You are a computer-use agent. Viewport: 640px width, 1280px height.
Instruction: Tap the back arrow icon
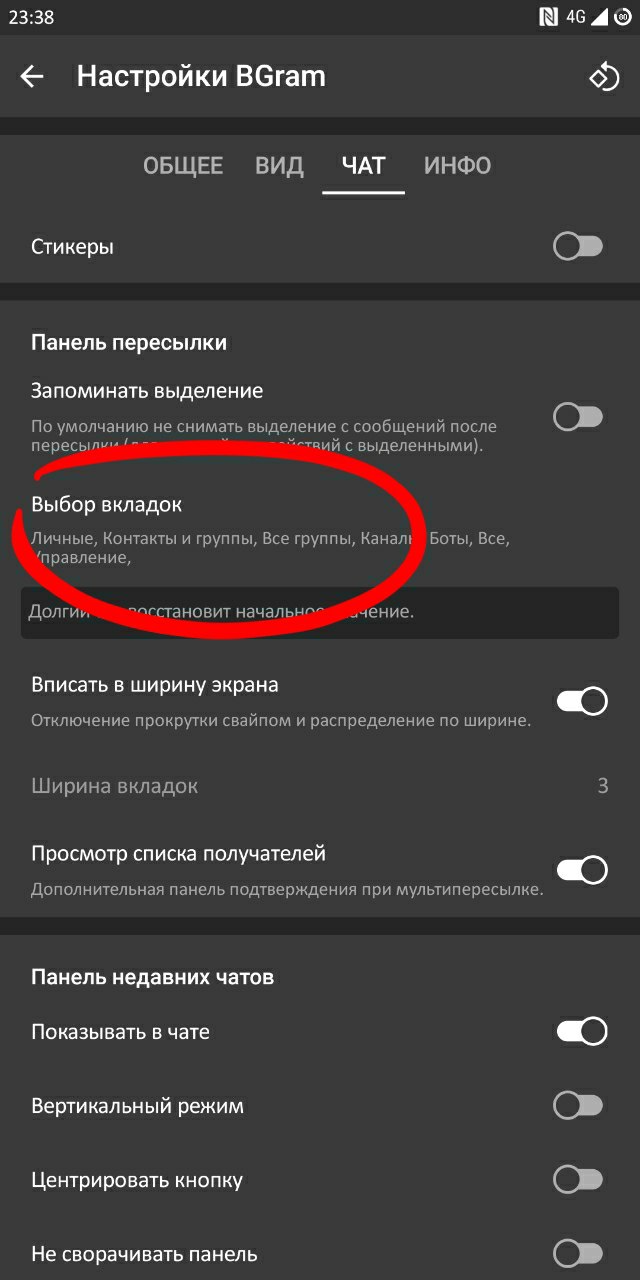click(32, 77)
